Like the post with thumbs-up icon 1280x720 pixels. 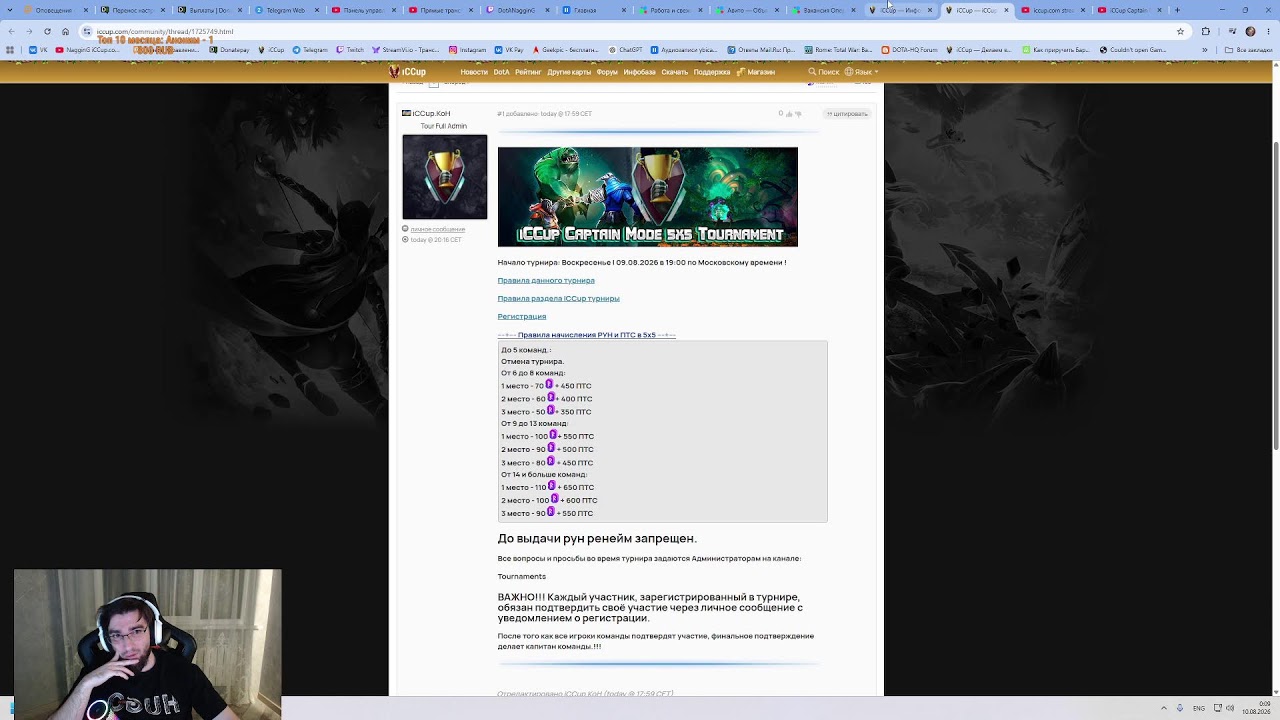click(789, 114)
